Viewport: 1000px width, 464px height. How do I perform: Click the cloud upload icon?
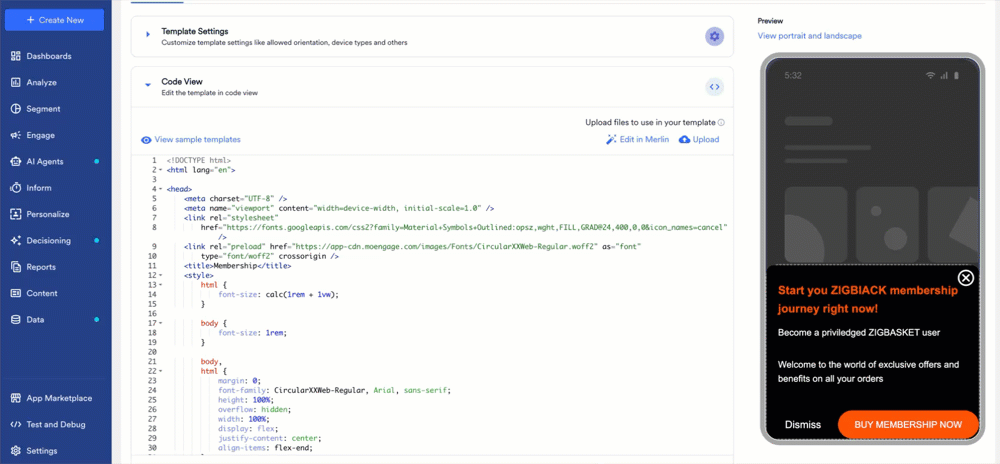point(684,140)
